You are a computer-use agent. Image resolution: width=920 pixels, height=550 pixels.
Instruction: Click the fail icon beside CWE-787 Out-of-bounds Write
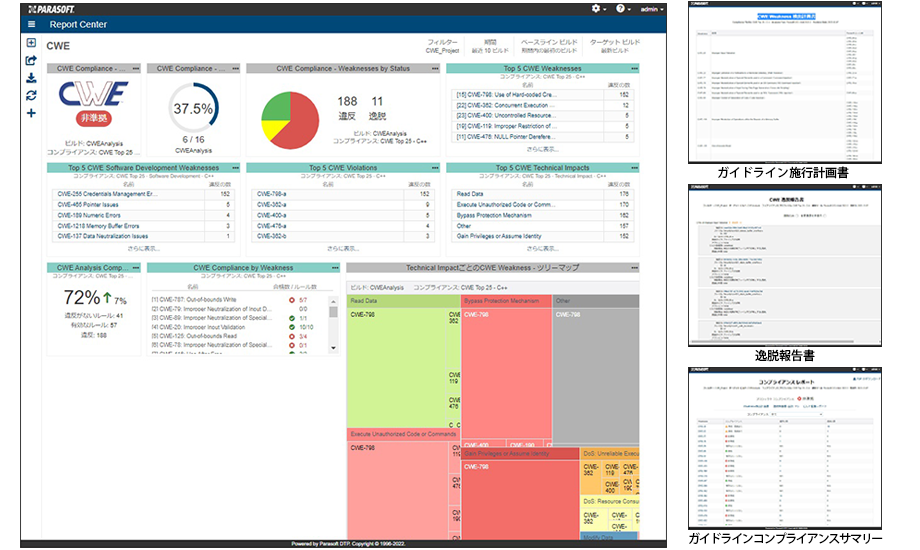(292, 300)
